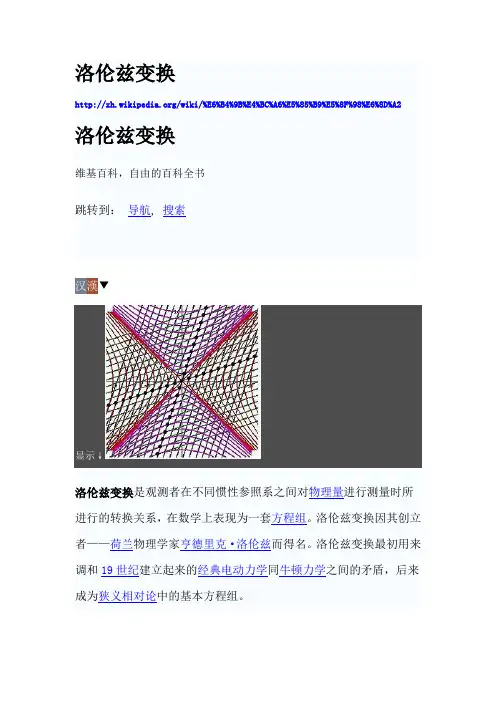This screenshot has height=702, width=496.
Task: Open the 牛顿力学 link
Action: tap(302, 570)
